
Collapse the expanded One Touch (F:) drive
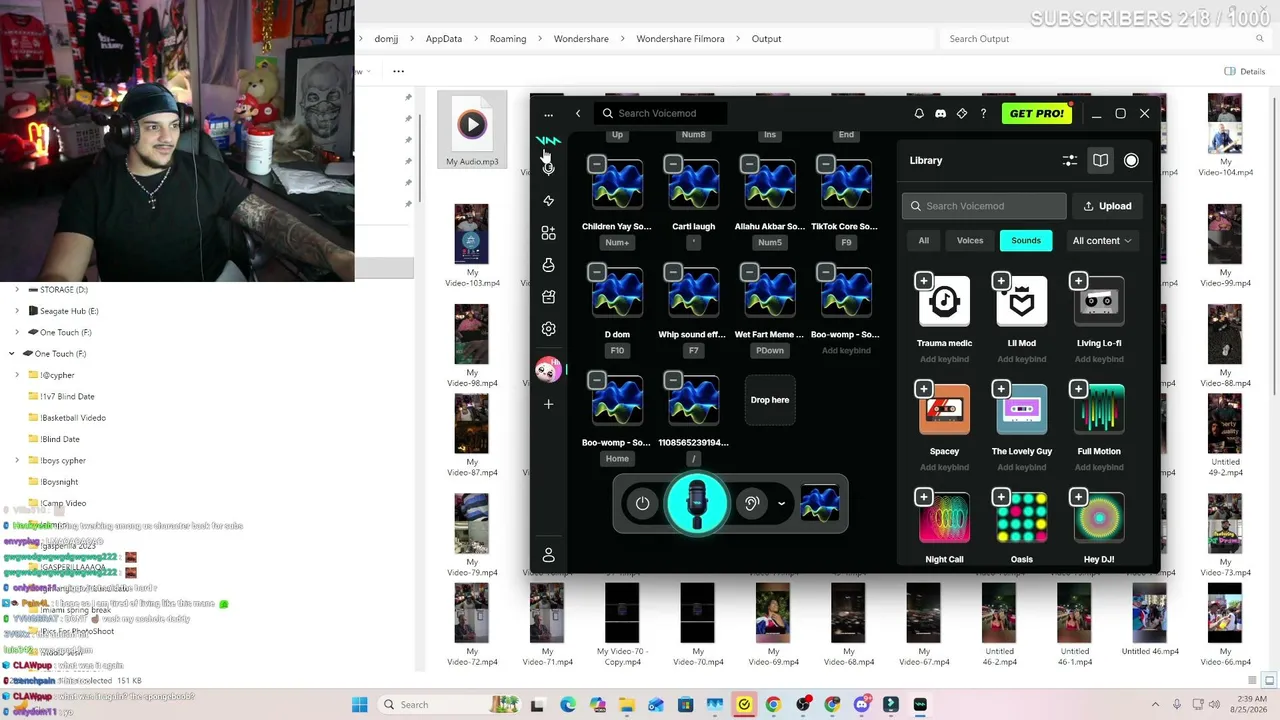[x=11, y=354]
